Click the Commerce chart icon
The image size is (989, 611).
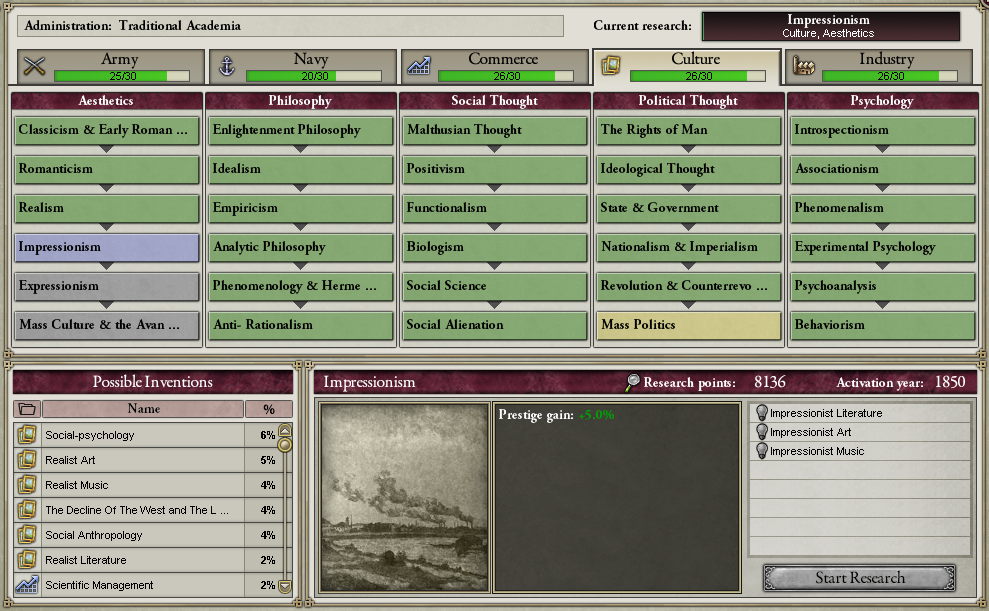[419, 66]
